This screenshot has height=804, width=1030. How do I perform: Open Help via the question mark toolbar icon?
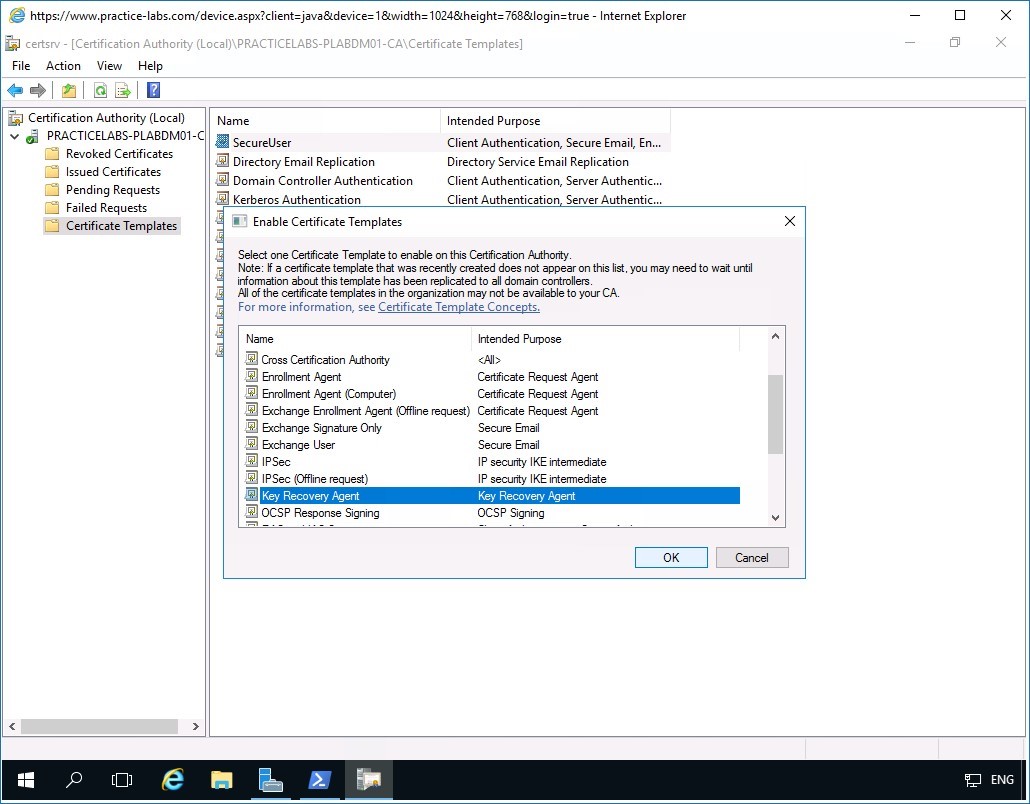(152, 90)
